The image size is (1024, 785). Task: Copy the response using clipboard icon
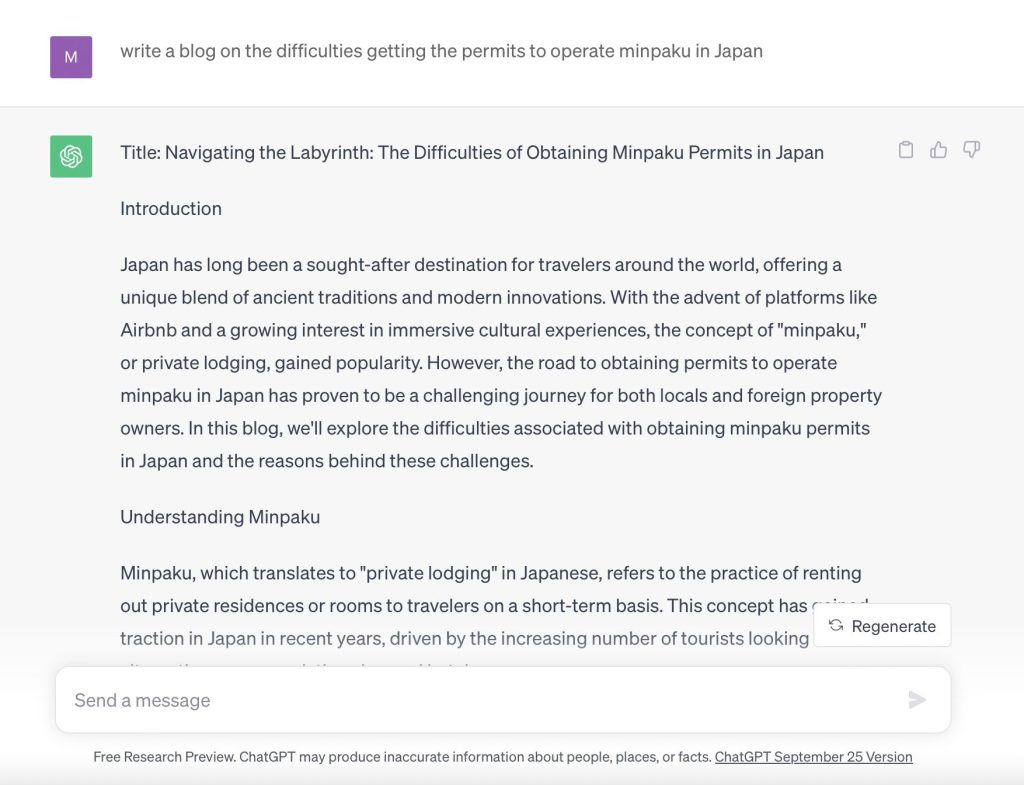click(x=906, y=150)
